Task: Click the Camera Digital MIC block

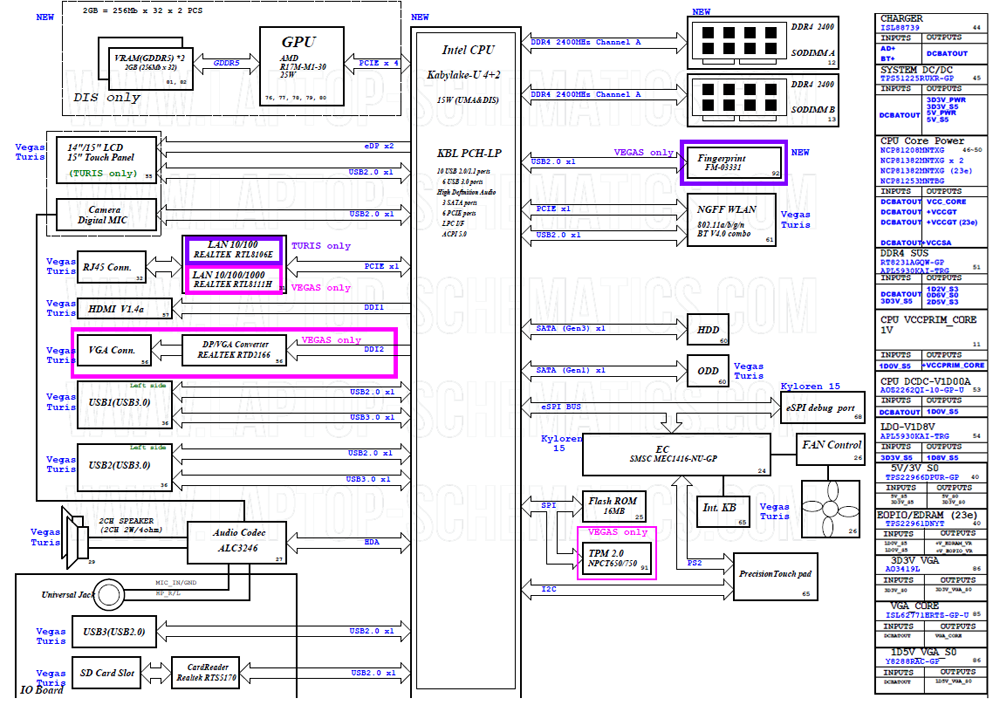Action: point(107,214)
